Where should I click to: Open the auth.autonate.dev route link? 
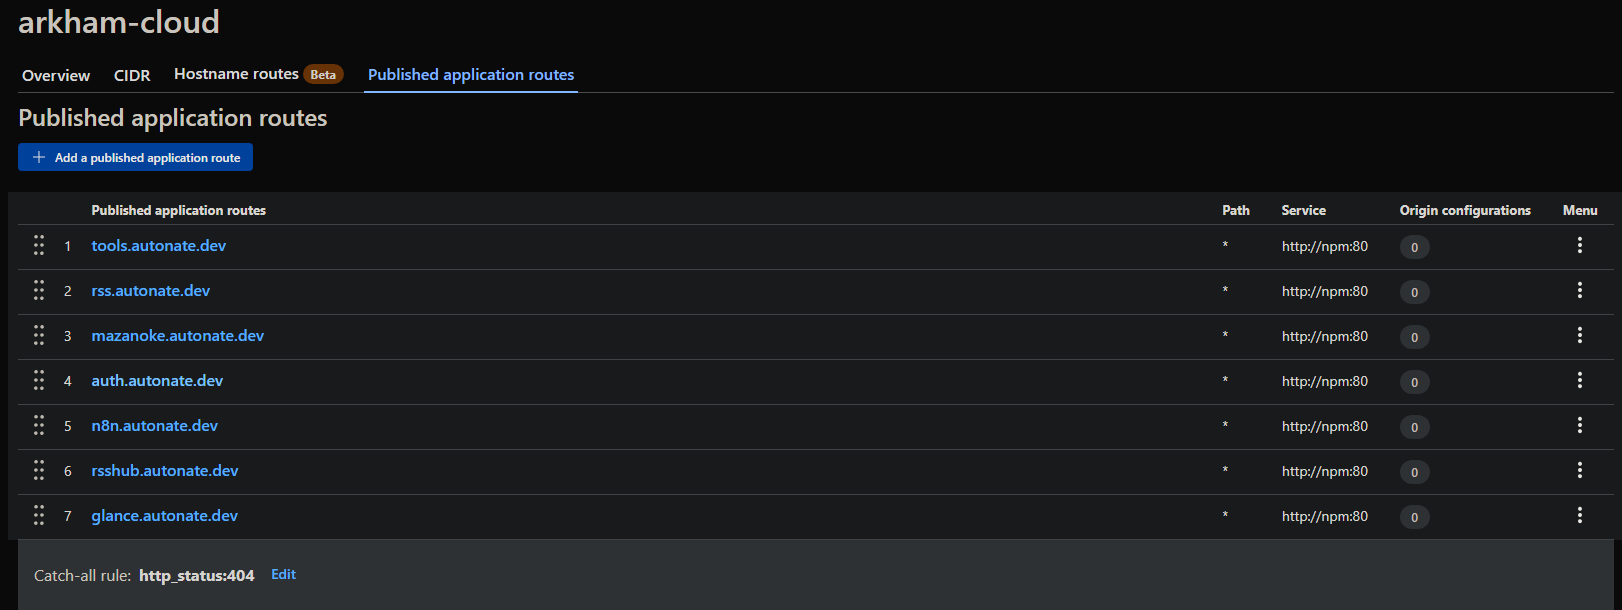[157, 381]
